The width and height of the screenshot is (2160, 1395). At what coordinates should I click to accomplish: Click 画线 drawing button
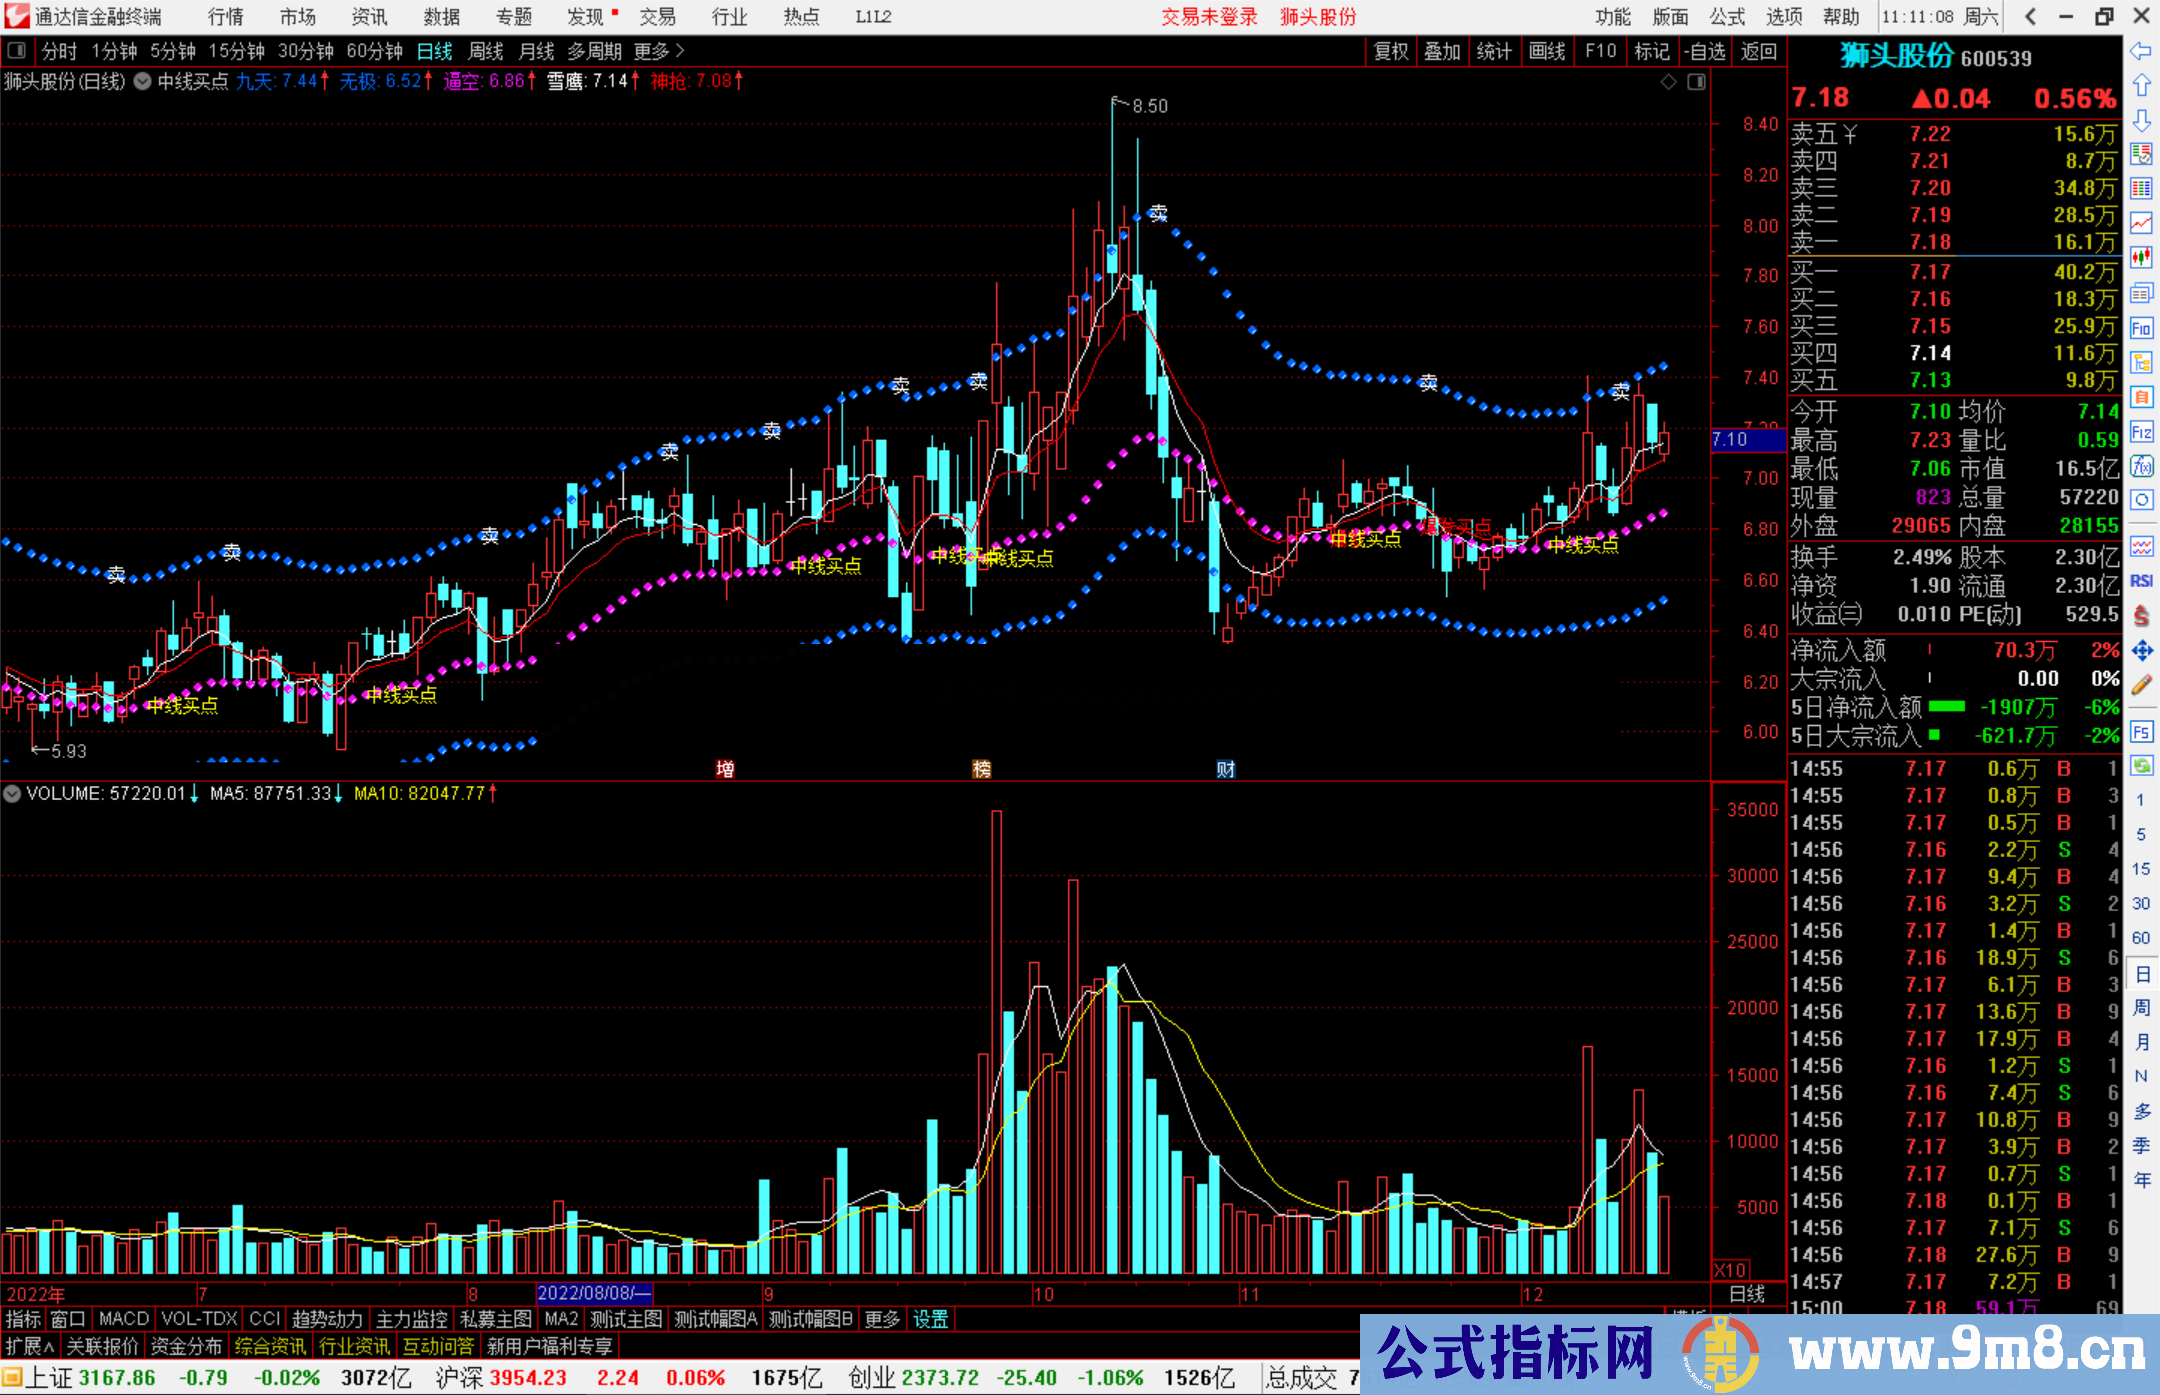coord(1547,51)
